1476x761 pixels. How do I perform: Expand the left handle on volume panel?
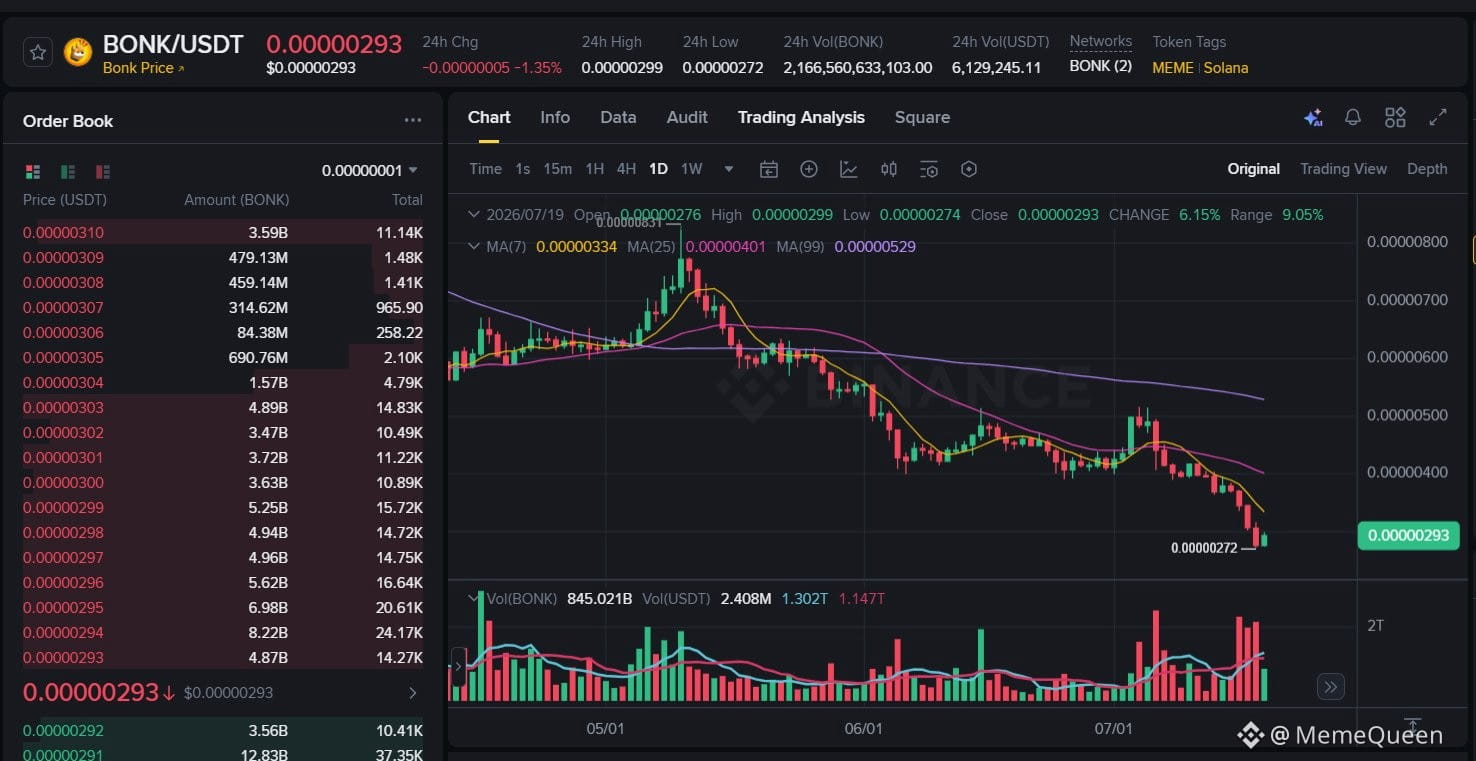(459, 665)
